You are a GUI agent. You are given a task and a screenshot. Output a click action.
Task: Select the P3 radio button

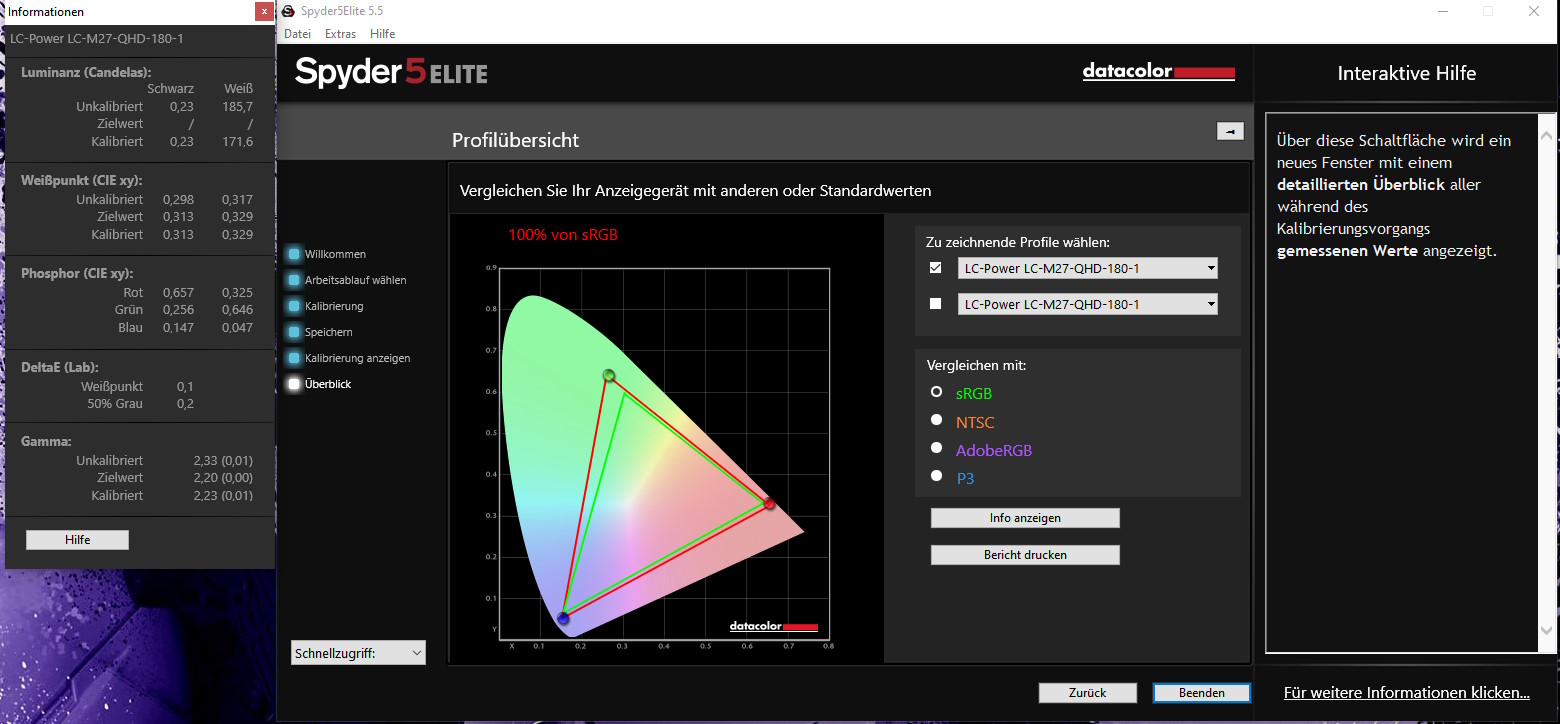tap(936, 476)
